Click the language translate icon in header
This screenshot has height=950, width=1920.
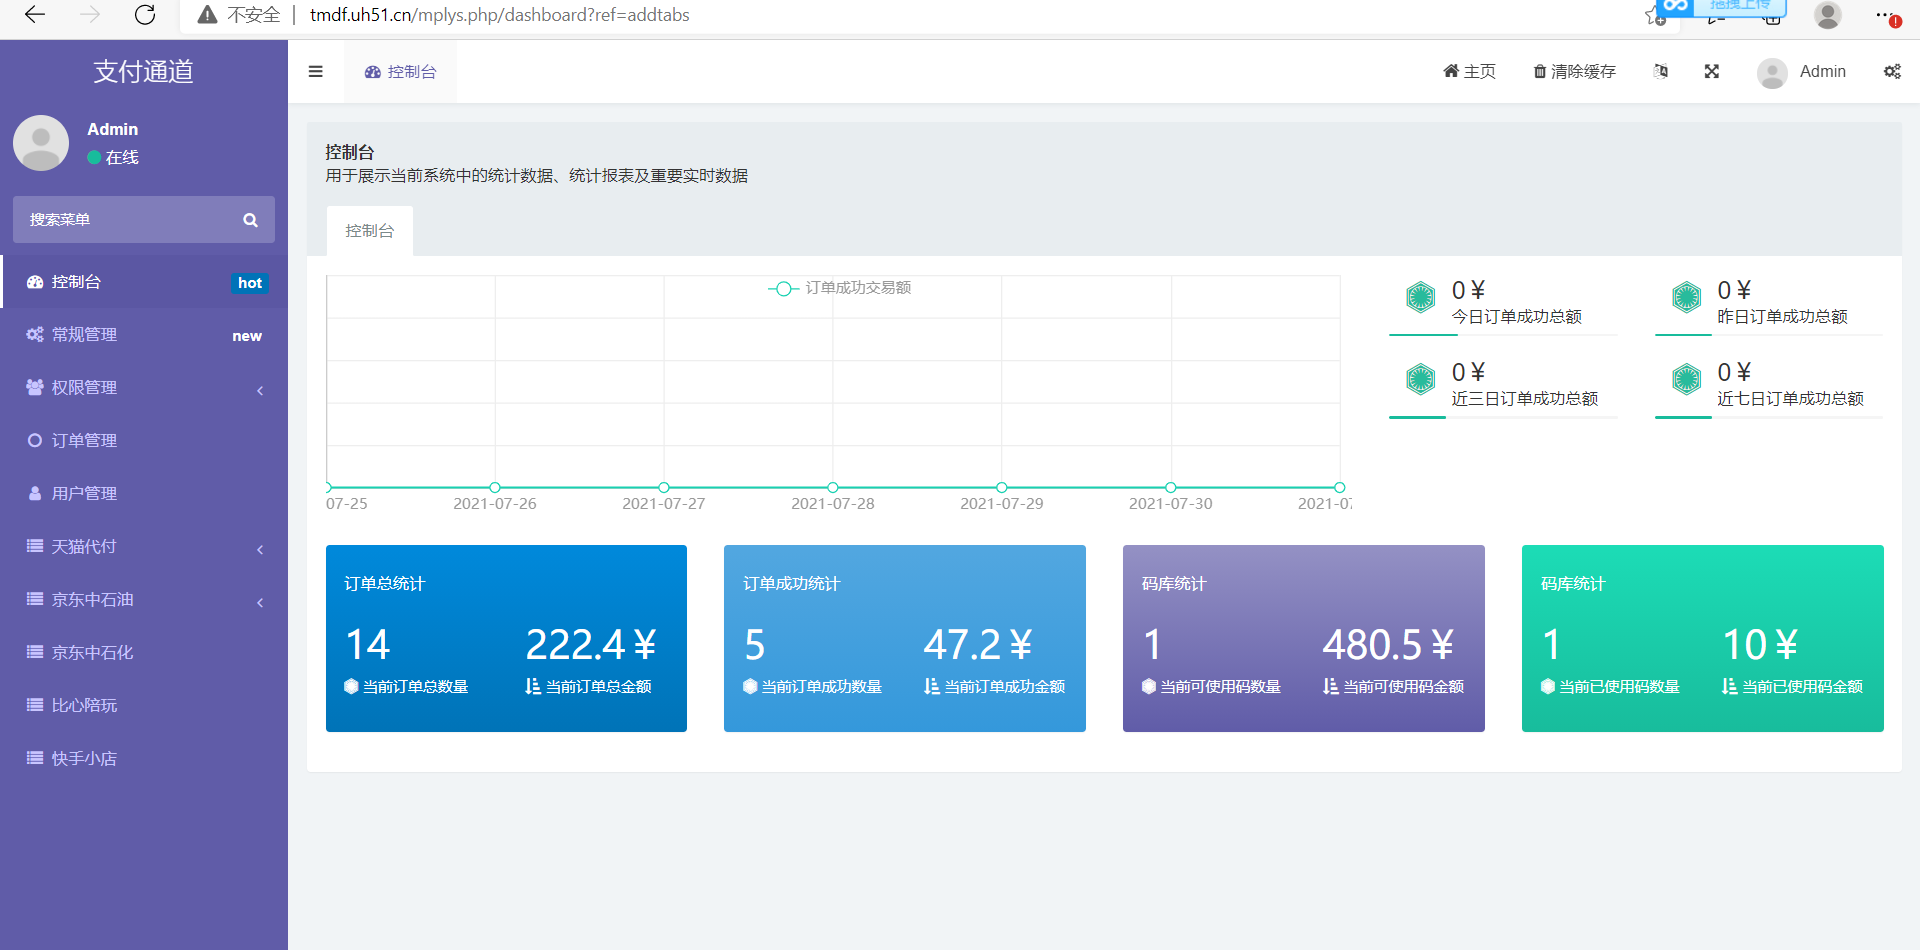[1661, 72]
